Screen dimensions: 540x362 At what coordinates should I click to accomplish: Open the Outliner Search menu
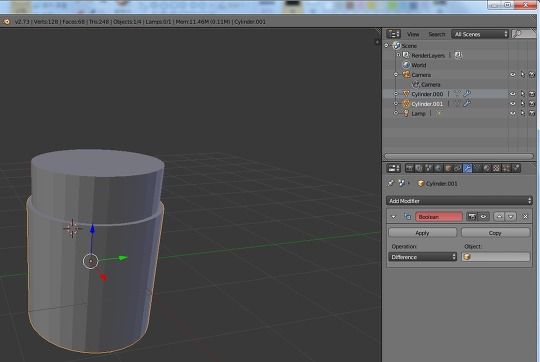coord(436,34)
